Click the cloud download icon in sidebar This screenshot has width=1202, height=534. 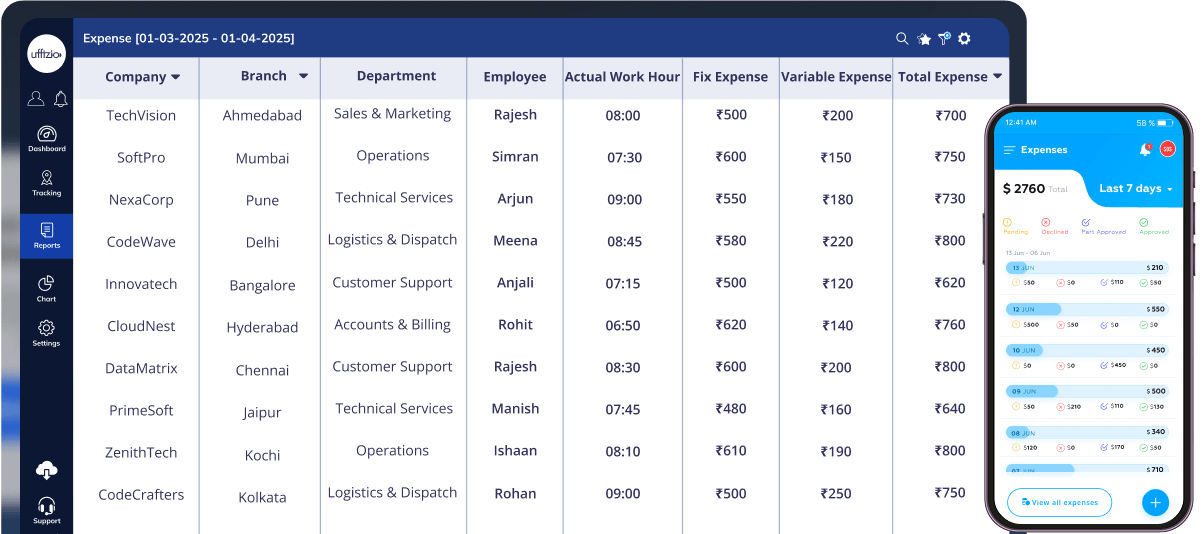[46, 470]
